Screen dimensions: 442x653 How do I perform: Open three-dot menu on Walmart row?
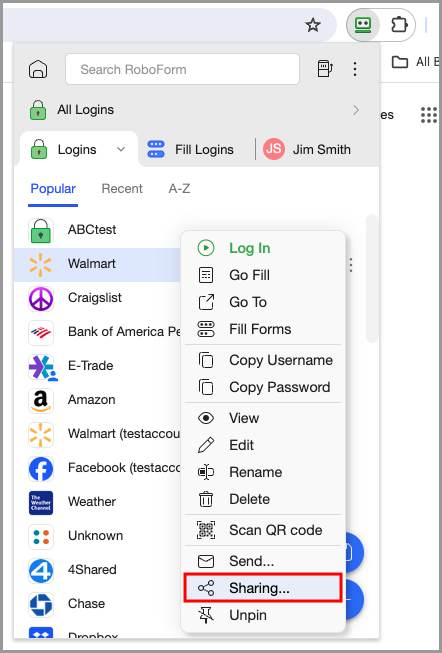[x=351, y=264]
